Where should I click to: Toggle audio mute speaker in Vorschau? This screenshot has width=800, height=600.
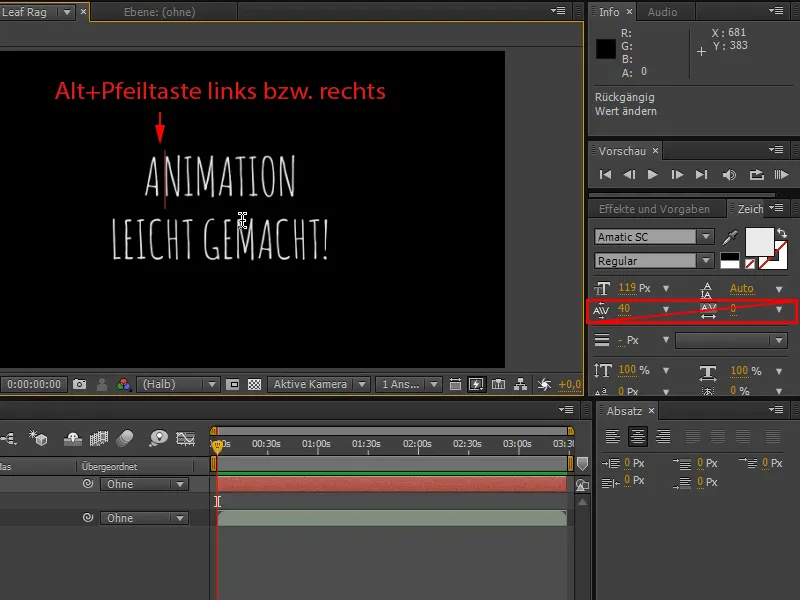click(729, 175)
